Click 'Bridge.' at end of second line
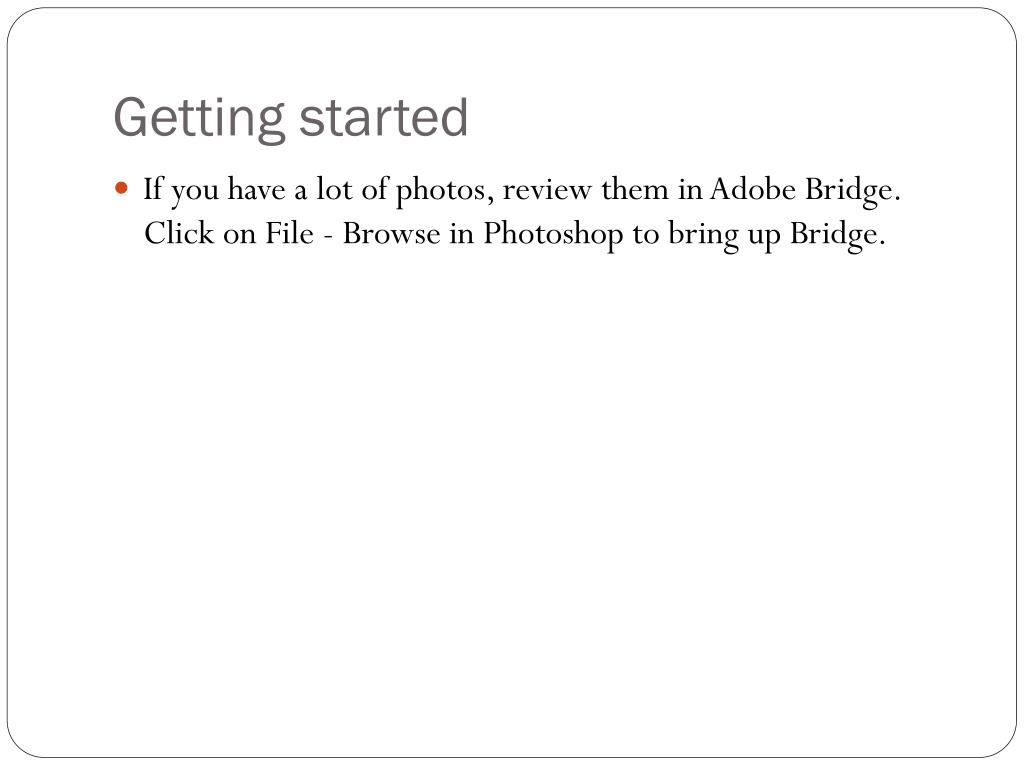 (x=838, y=235)
